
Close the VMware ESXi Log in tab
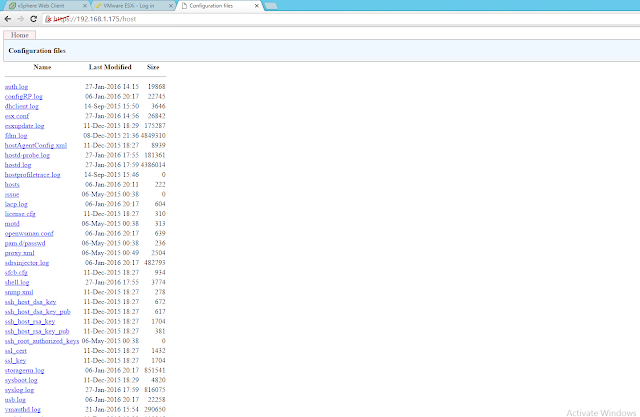click(171, 6)
